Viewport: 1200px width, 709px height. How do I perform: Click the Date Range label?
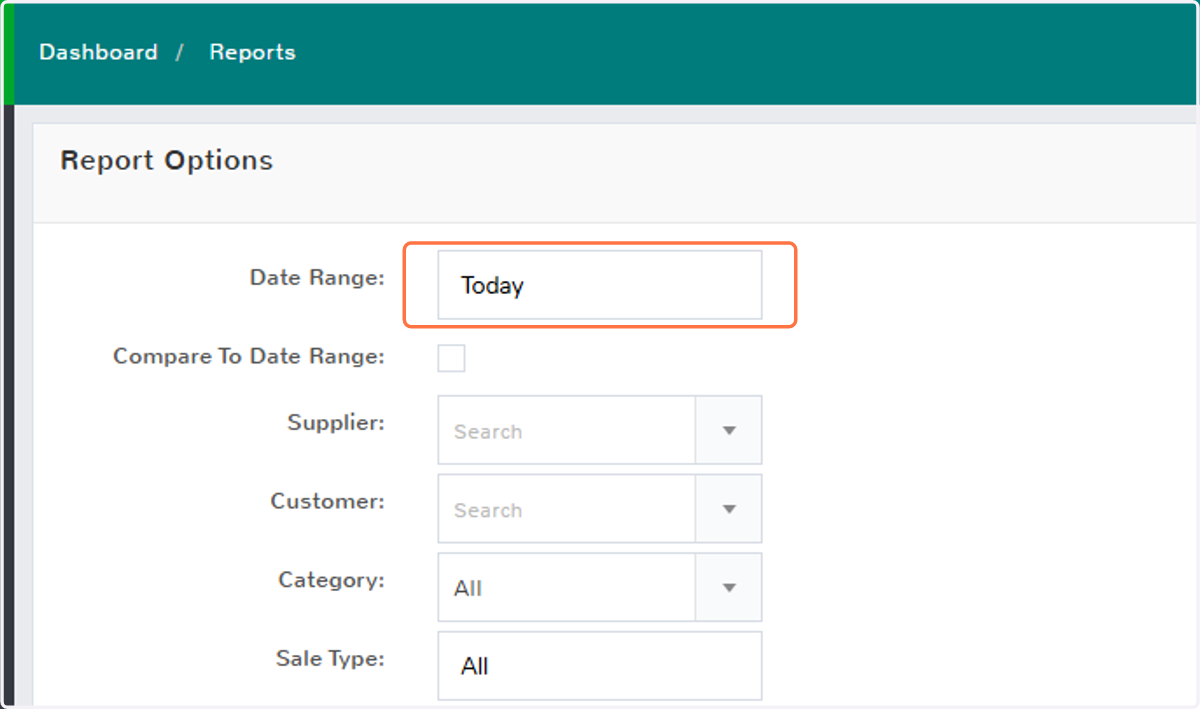pos(317,278)
